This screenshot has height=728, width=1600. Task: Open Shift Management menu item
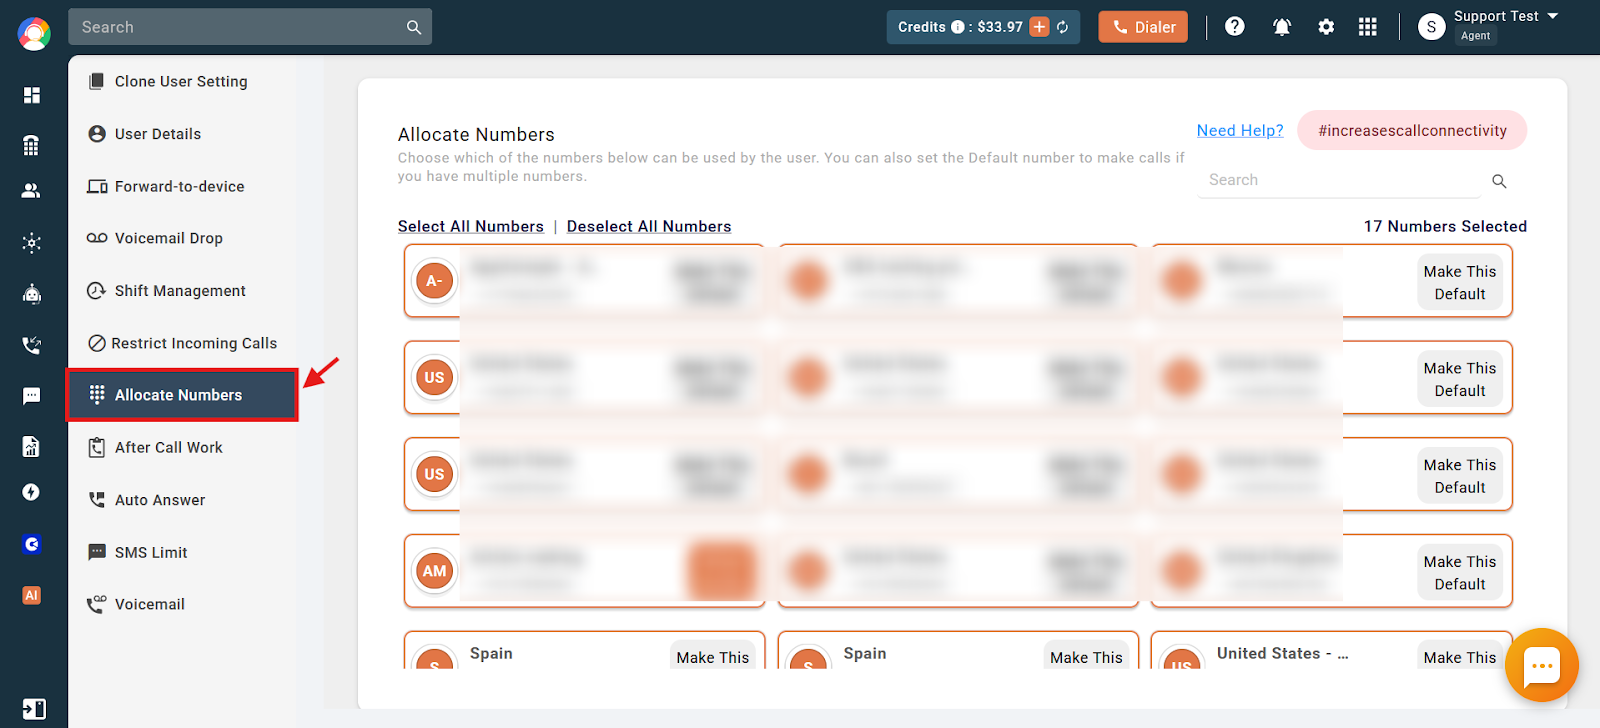tap(180, 291)
